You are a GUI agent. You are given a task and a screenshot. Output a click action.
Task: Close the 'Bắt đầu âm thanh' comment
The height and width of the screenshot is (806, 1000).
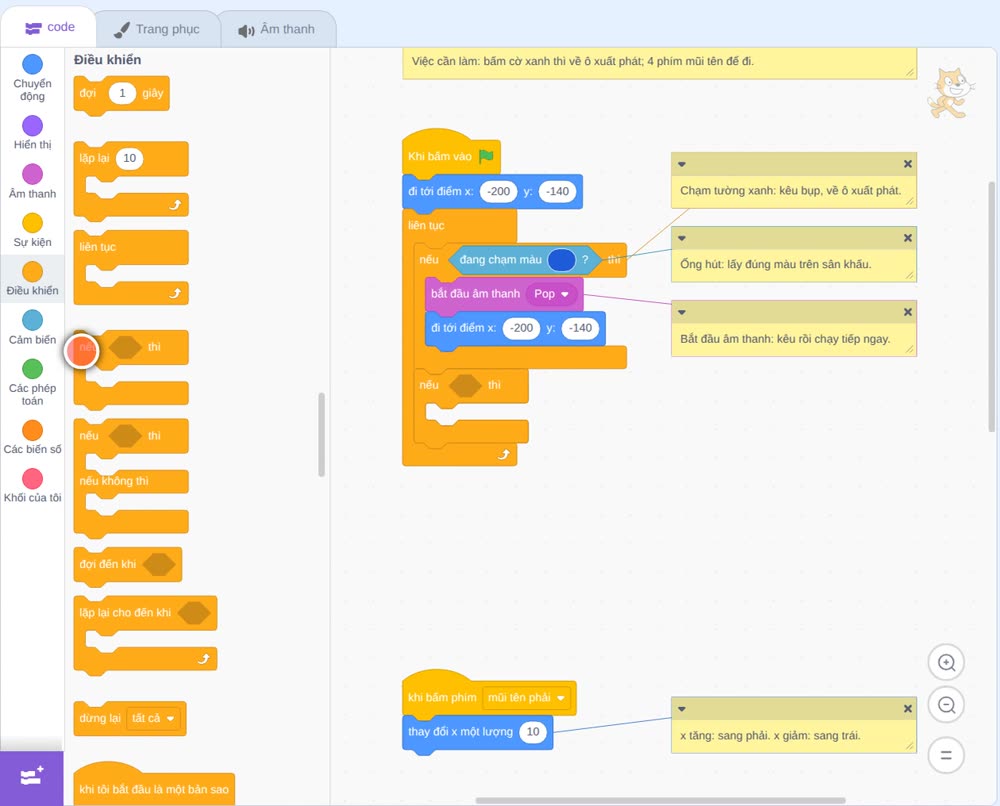tap(908, 312)
